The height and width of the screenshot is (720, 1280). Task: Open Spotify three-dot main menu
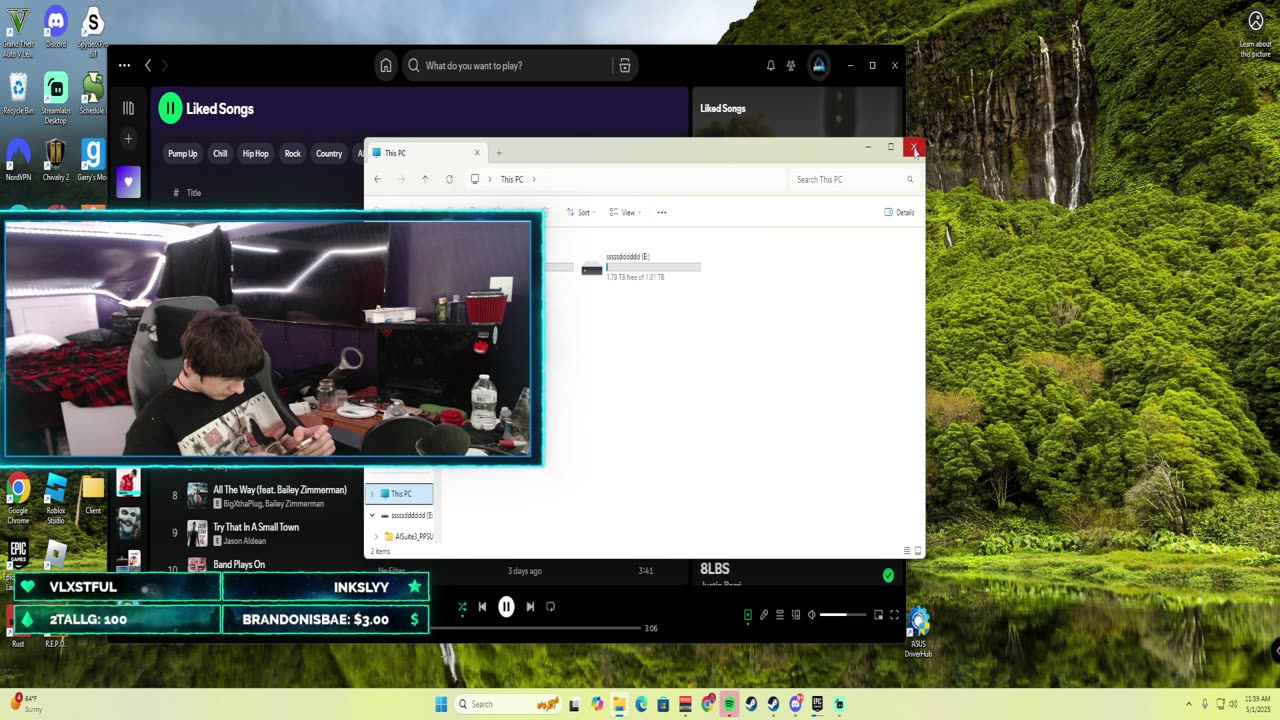point(124,66)
